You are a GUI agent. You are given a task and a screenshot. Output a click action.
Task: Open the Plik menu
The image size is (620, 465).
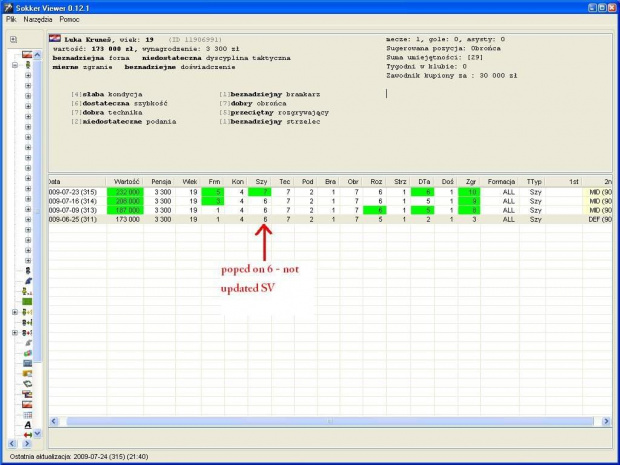11,20
